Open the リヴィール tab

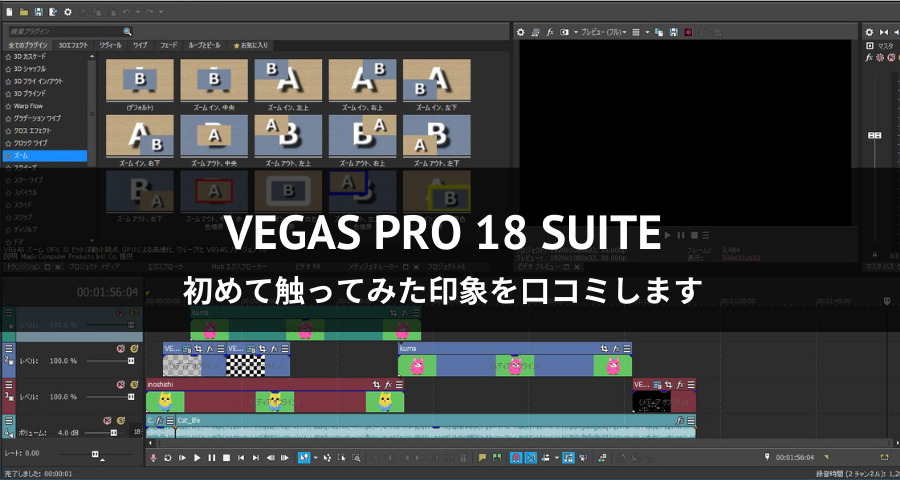110,45
